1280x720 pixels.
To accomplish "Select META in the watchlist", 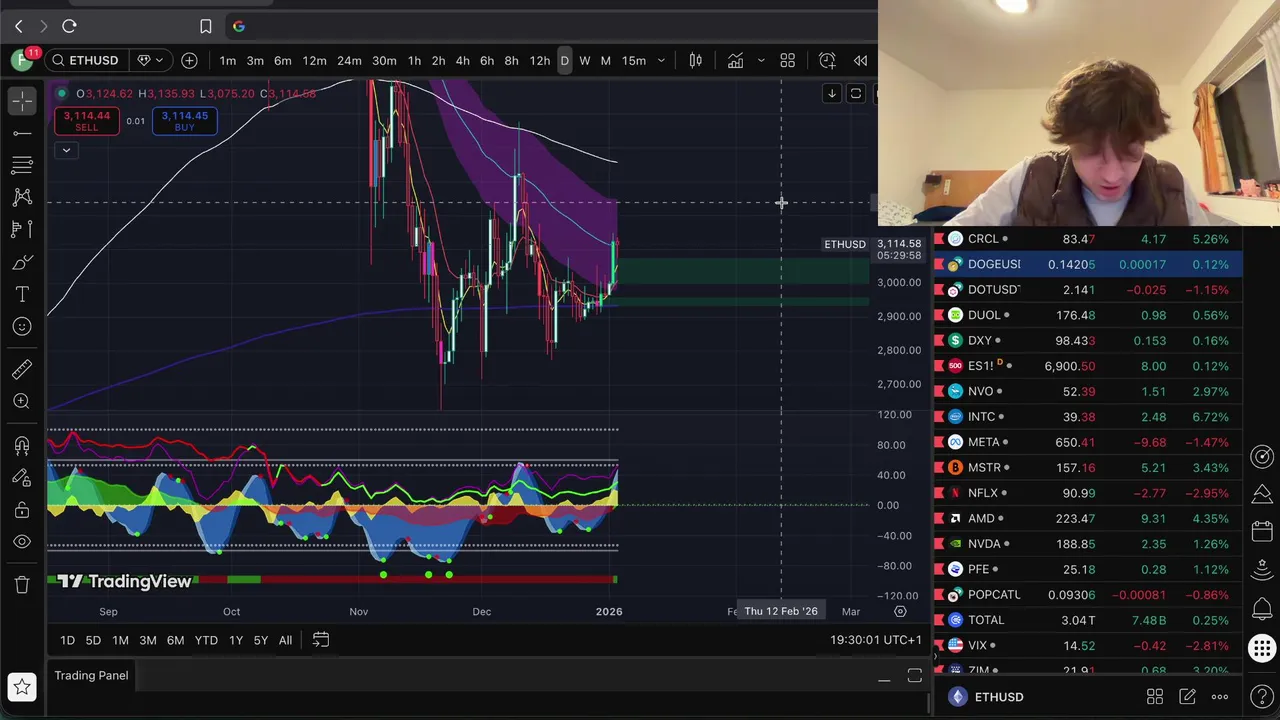I will click(x=1089, y=442).
